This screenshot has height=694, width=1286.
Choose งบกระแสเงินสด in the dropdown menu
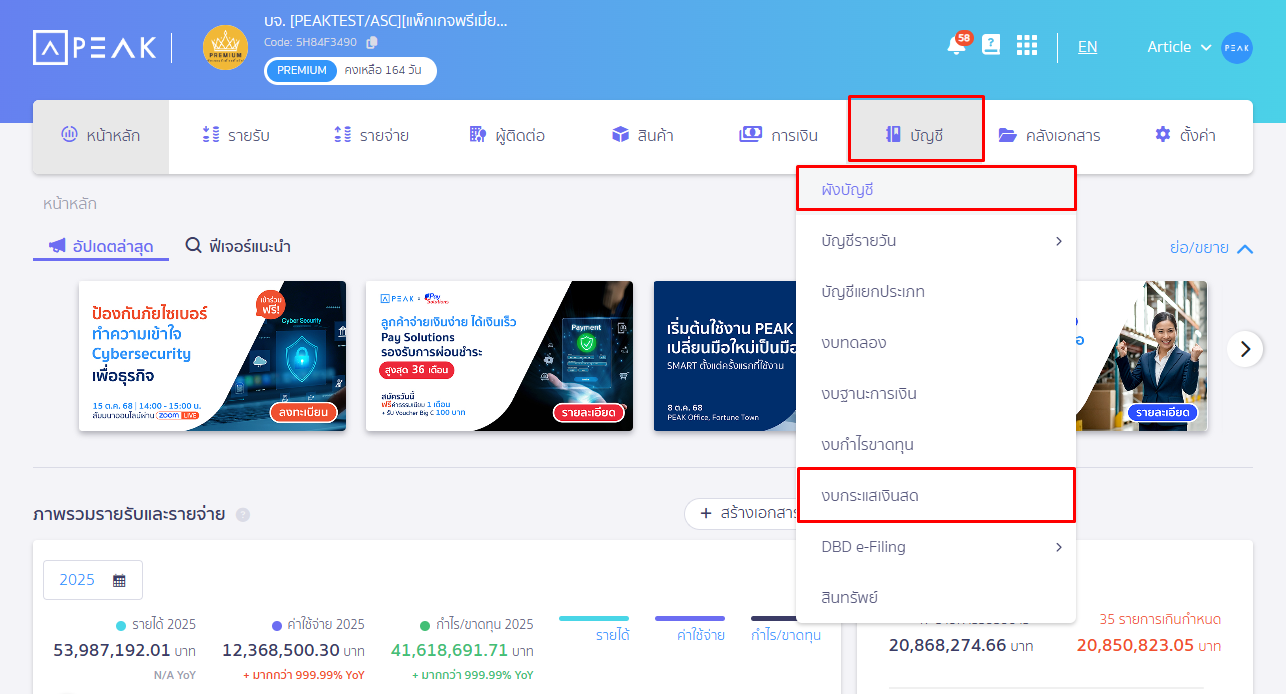[x=935, y=496]
